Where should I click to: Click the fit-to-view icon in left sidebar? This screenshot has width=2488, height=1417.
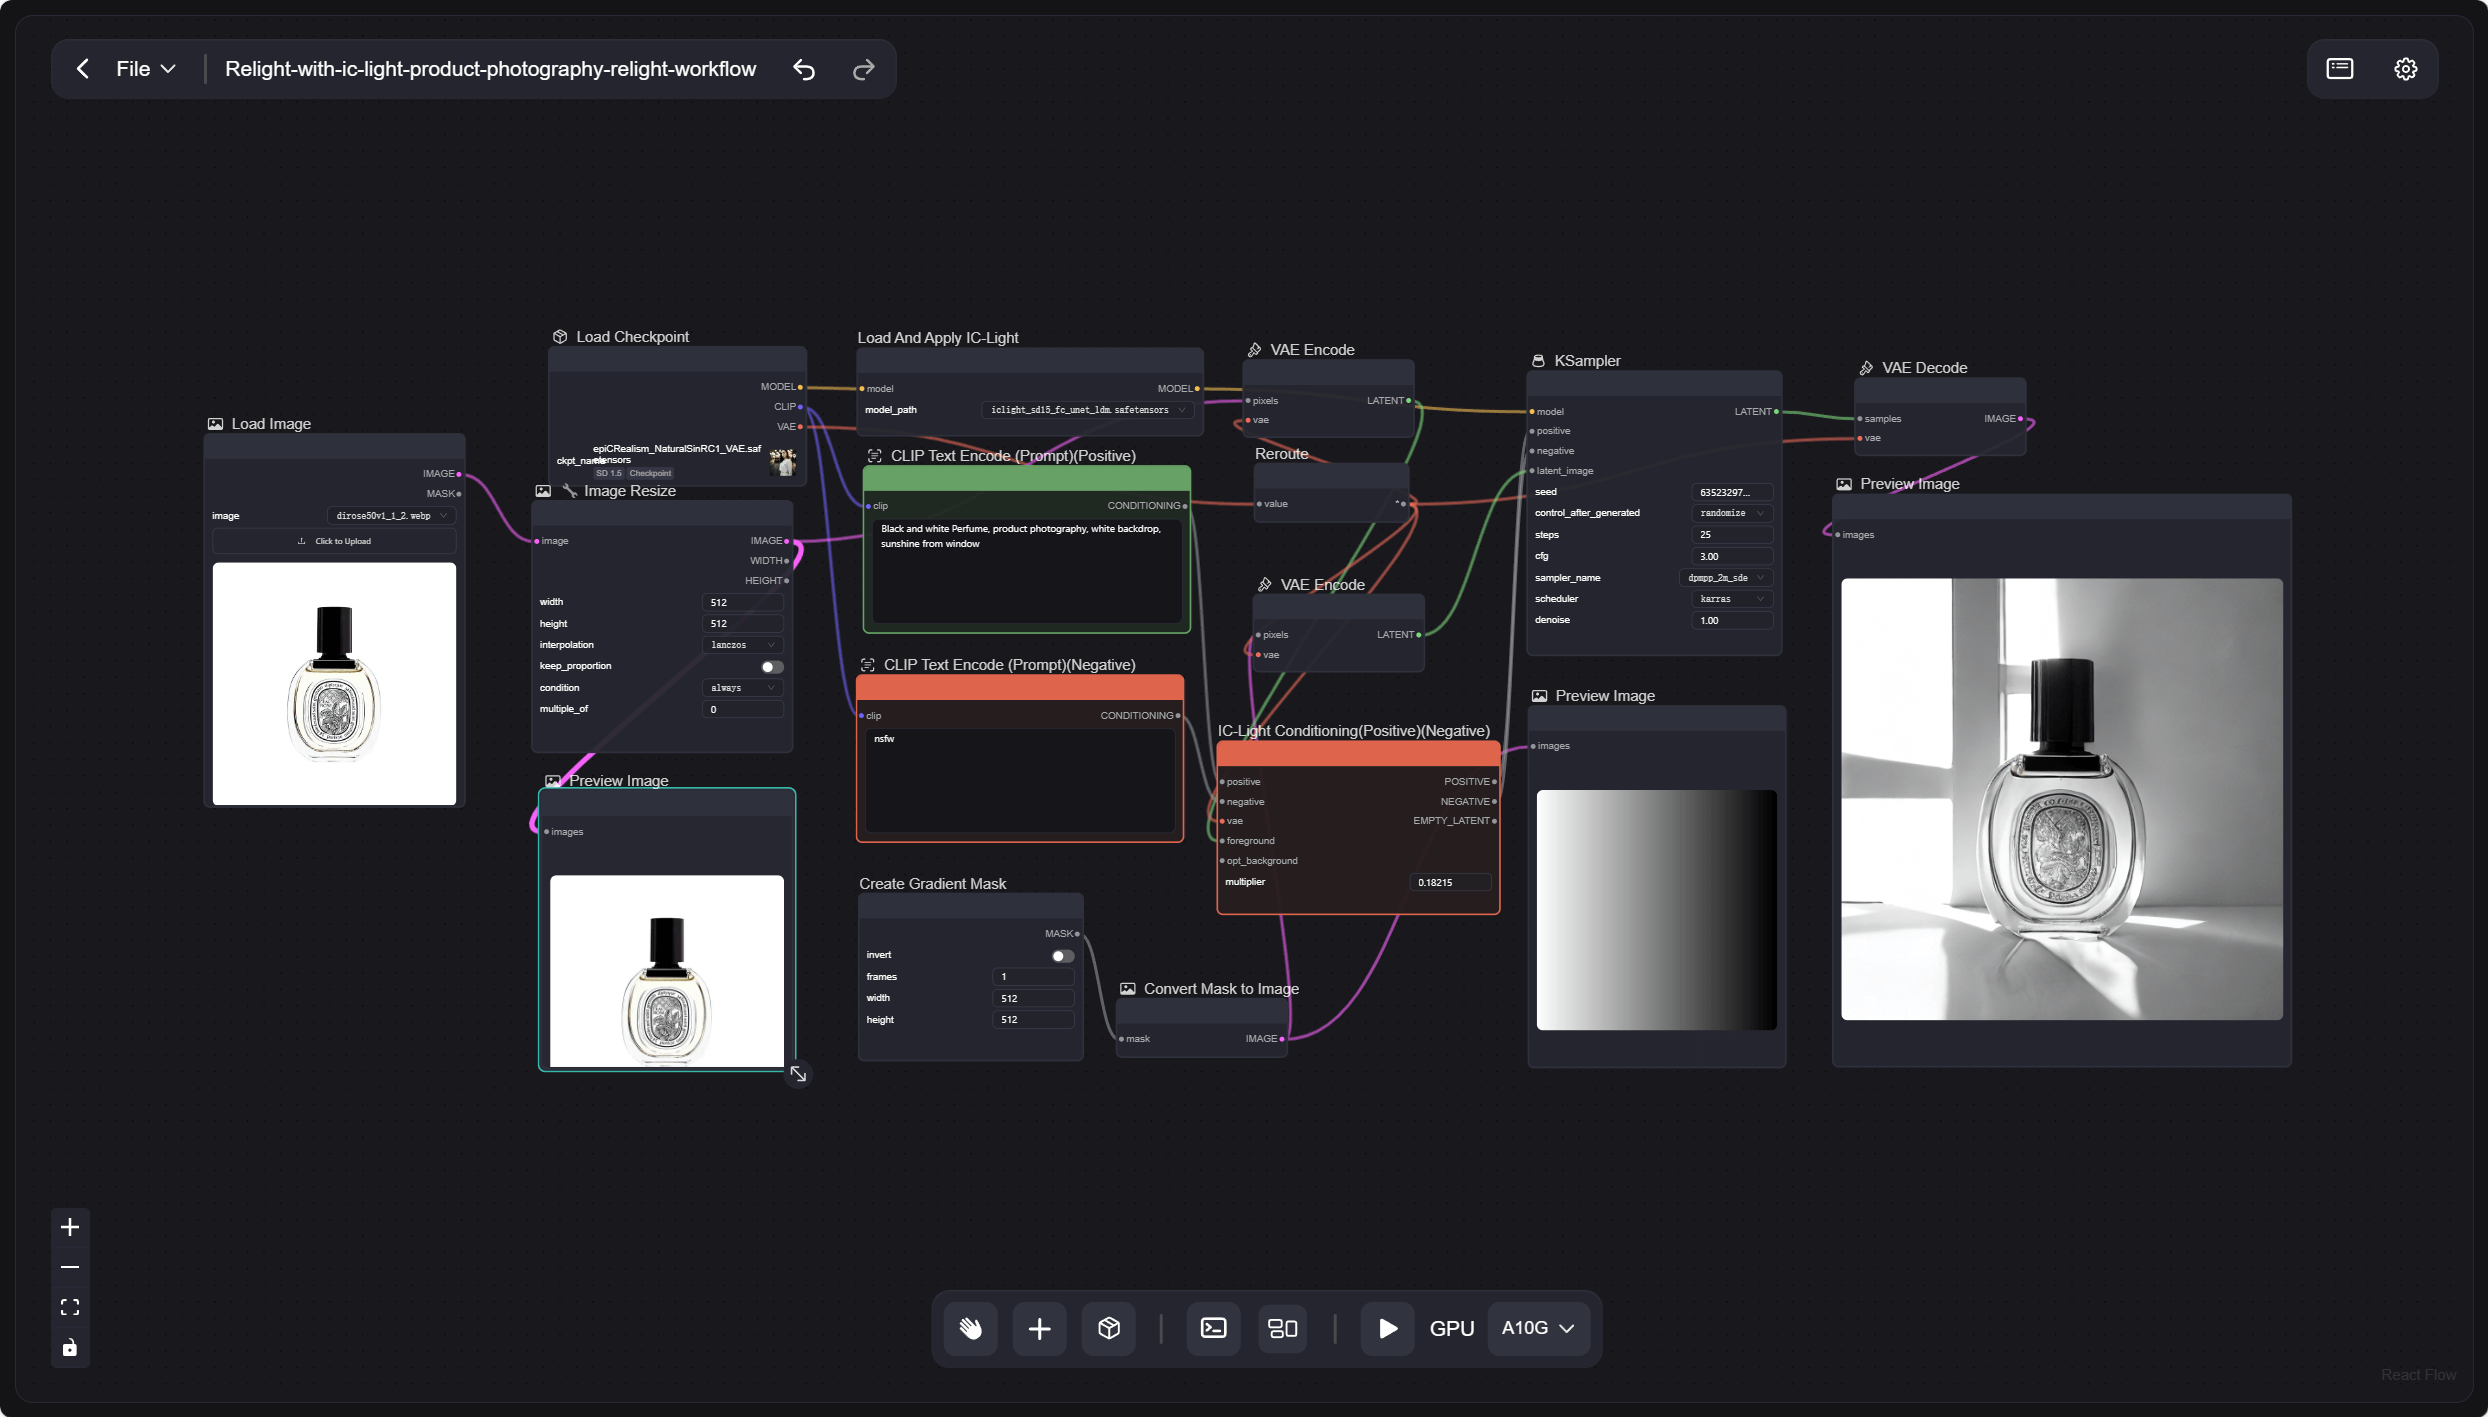coord(69,1307)
